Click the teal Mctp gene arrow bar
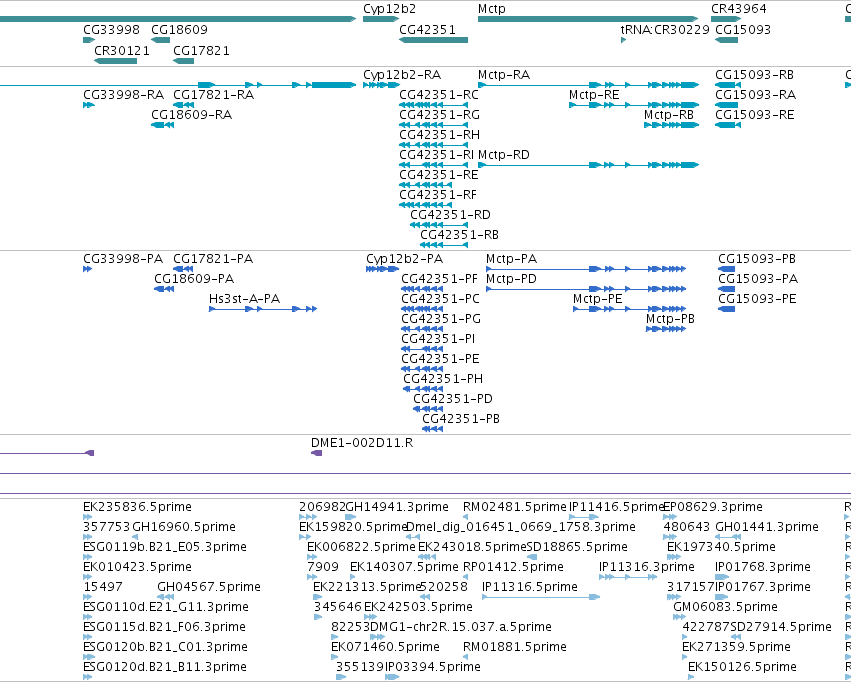 [x=588, y=19]
